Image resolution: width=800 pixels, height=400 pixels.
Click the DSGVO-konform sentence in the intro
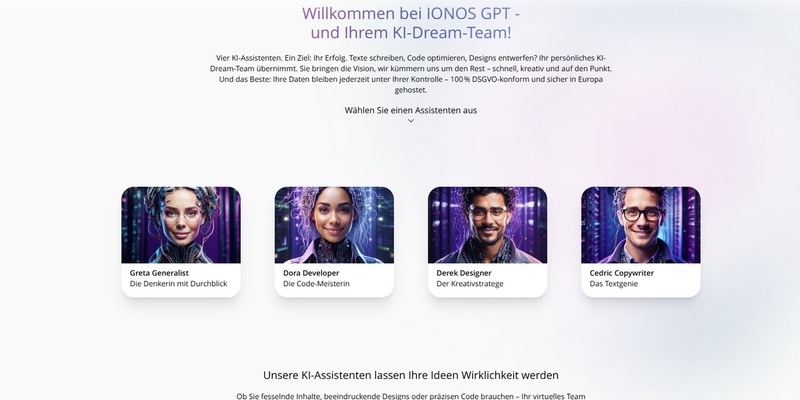coord(411,85)
